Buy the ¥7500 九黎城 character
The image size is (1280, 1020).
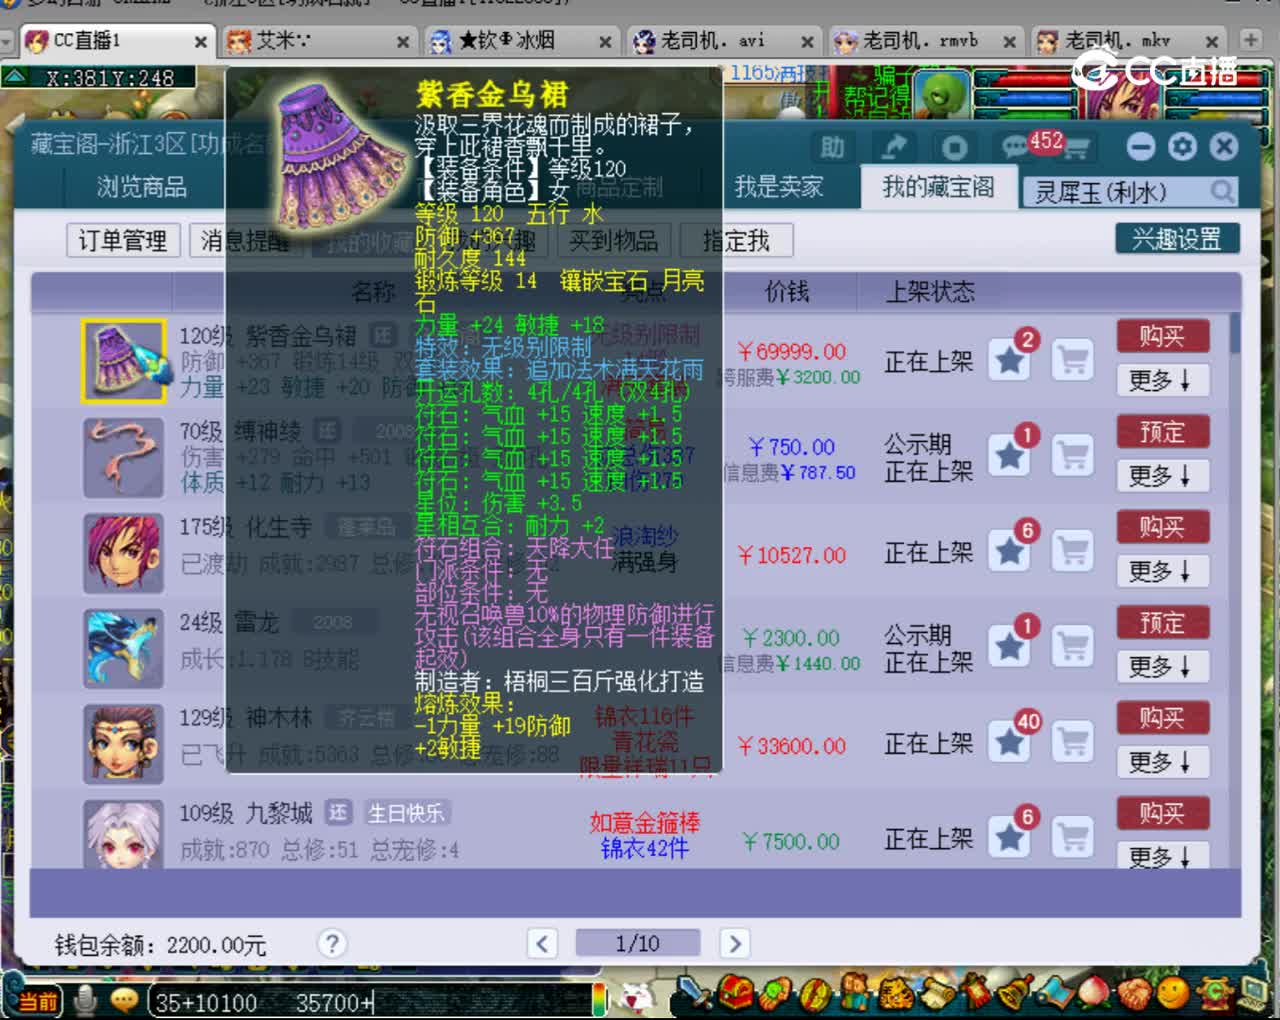(x=1162, y=814)
